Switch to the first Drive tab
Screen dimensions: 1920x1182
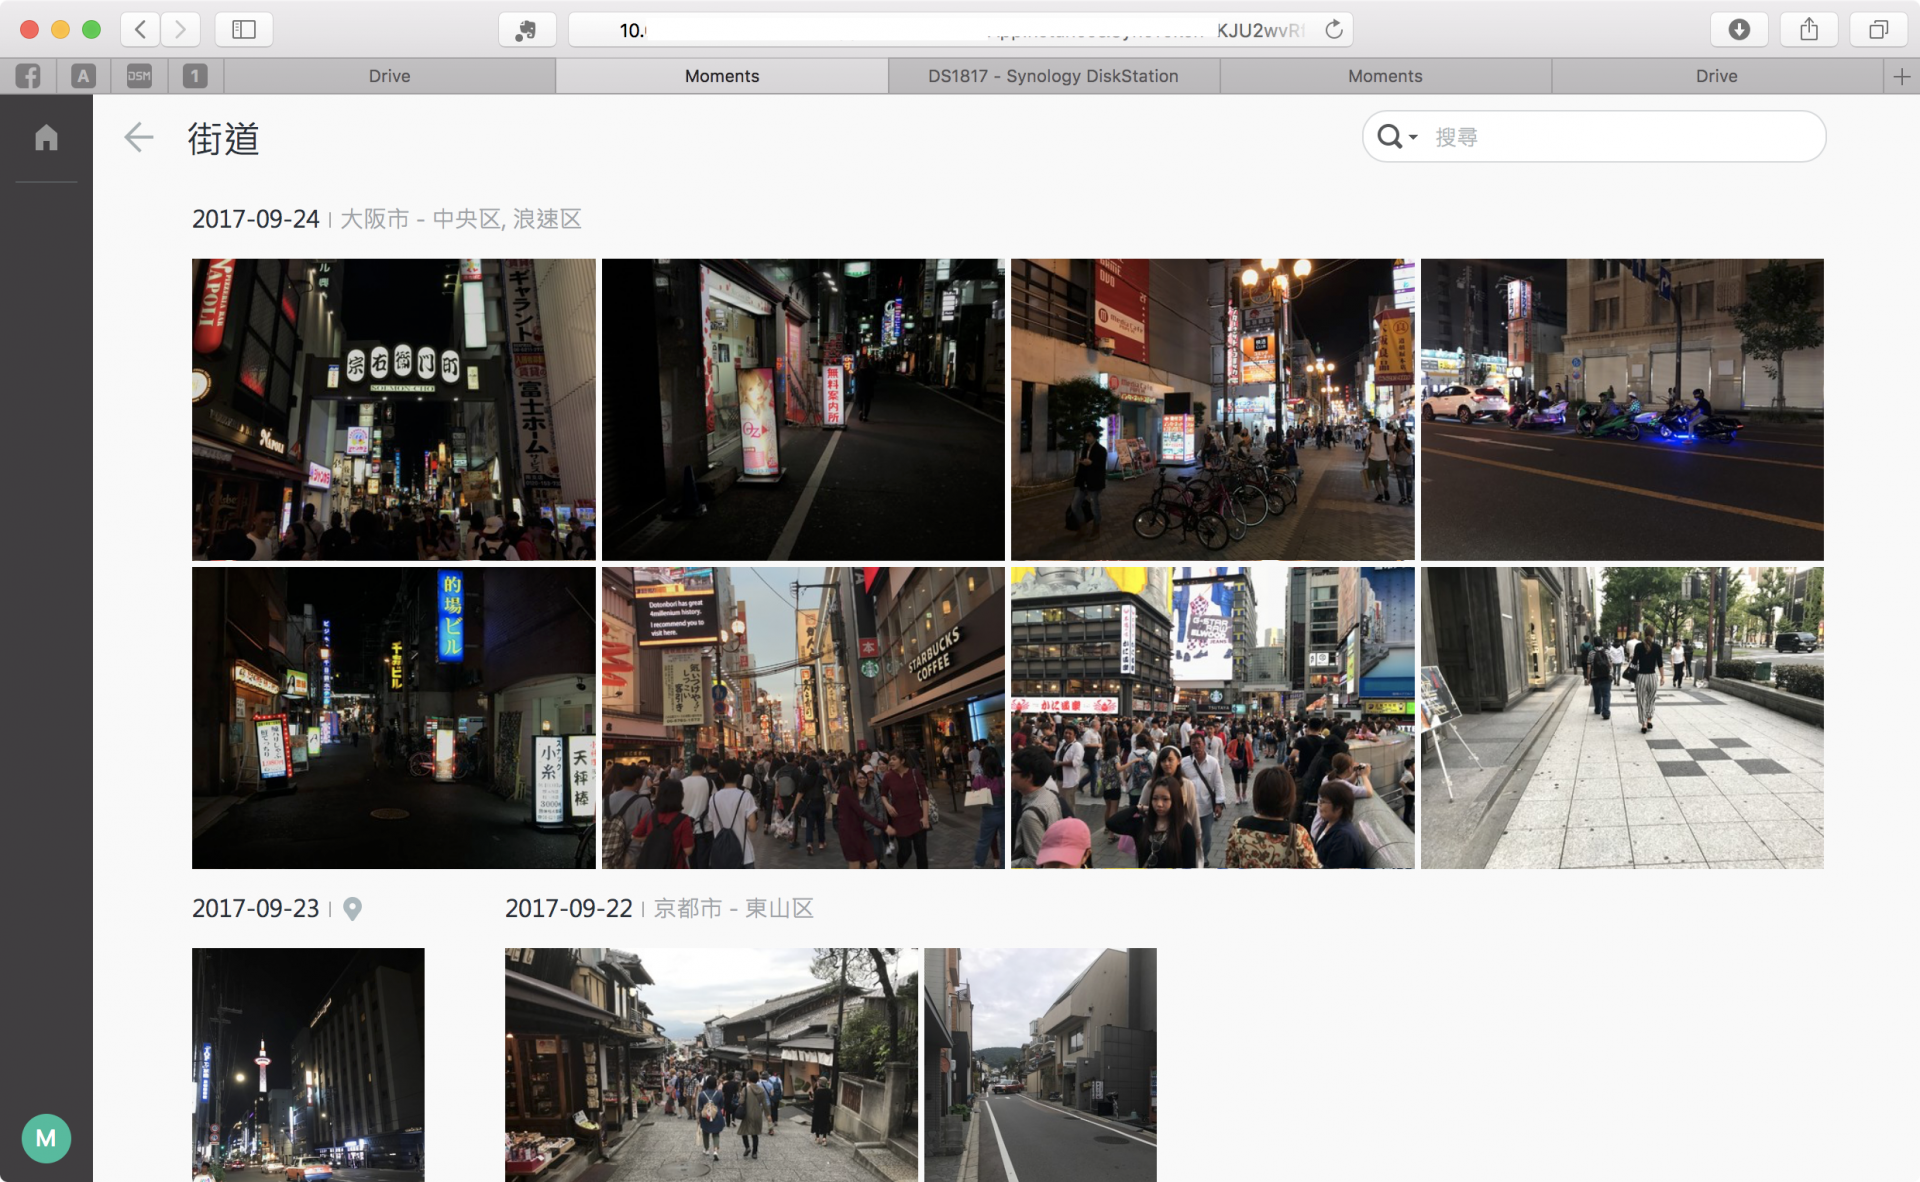pyautogui.click(x=389, y=76)
